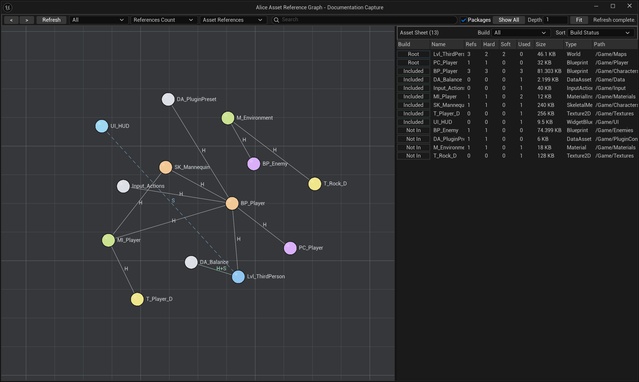Select the PC_Player row in Asset Sheet

pyautogui.click(x=518, y=63)
